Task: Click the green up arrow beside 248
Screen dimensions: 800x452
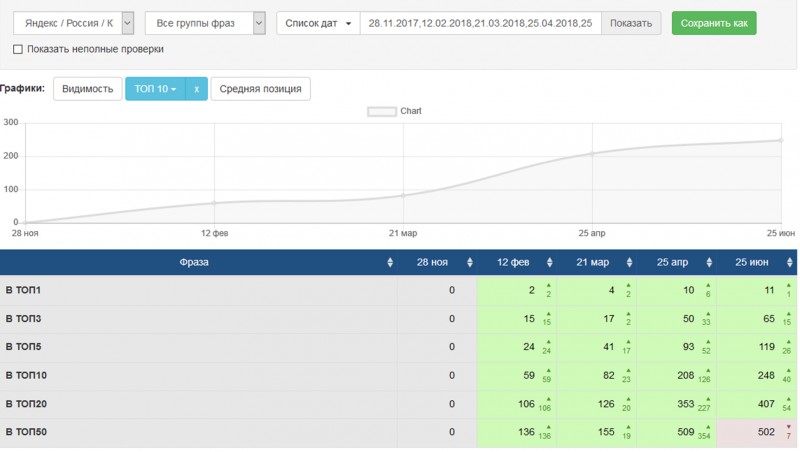Action: (789, 371)
